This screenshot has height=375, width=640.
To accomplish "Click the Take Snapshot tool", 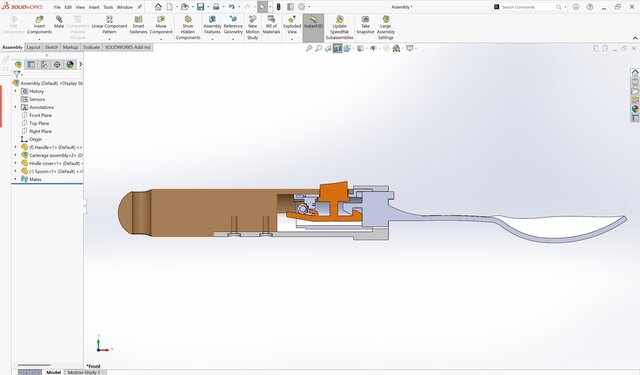I will point(365,25).
